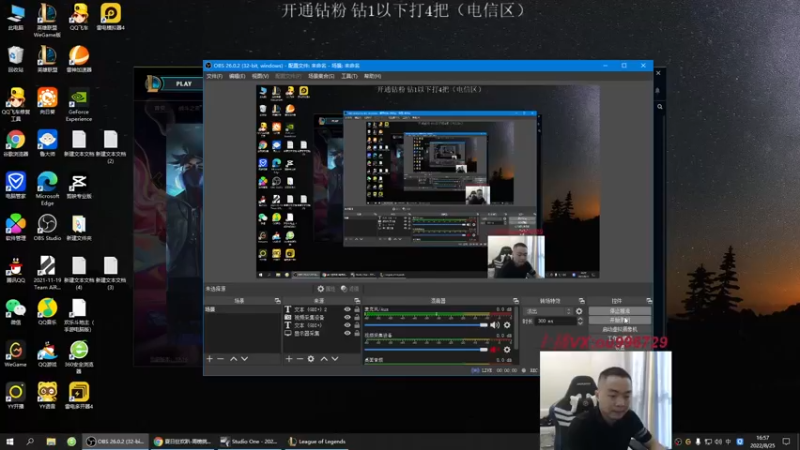Open the Ludashi (鲁大师) desktop icon

[47, 143]
